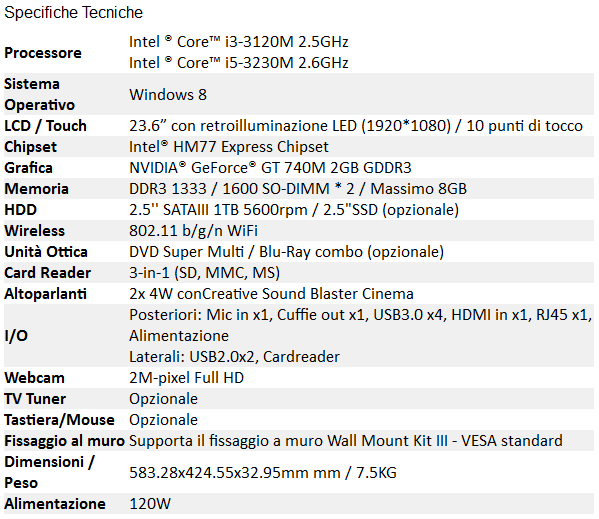Click the Memoria row label
Screen dimensions: 599x519
pyautogui.click(x=36, y=189)
